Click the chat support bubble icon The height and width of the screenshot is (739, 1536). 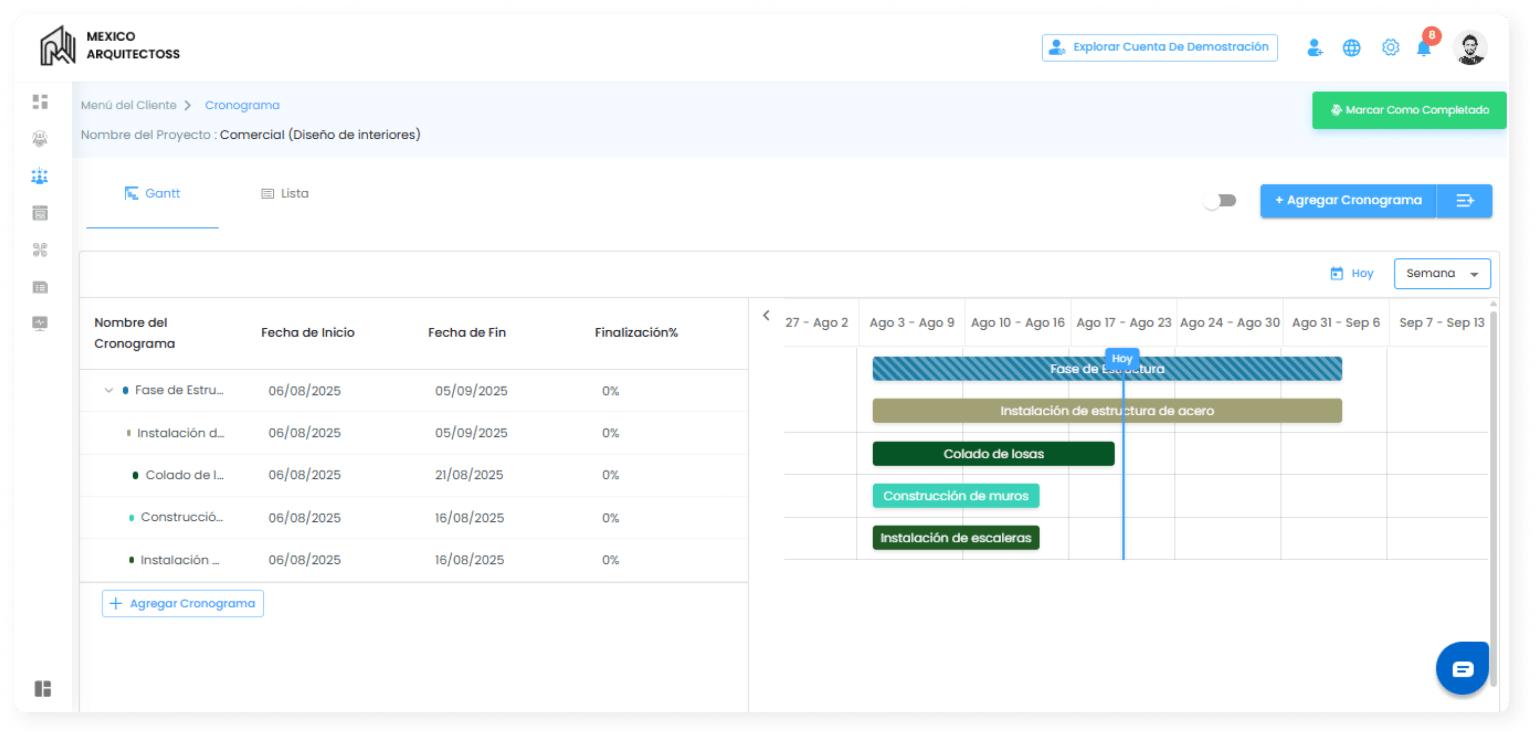[x=1462, y=669]
